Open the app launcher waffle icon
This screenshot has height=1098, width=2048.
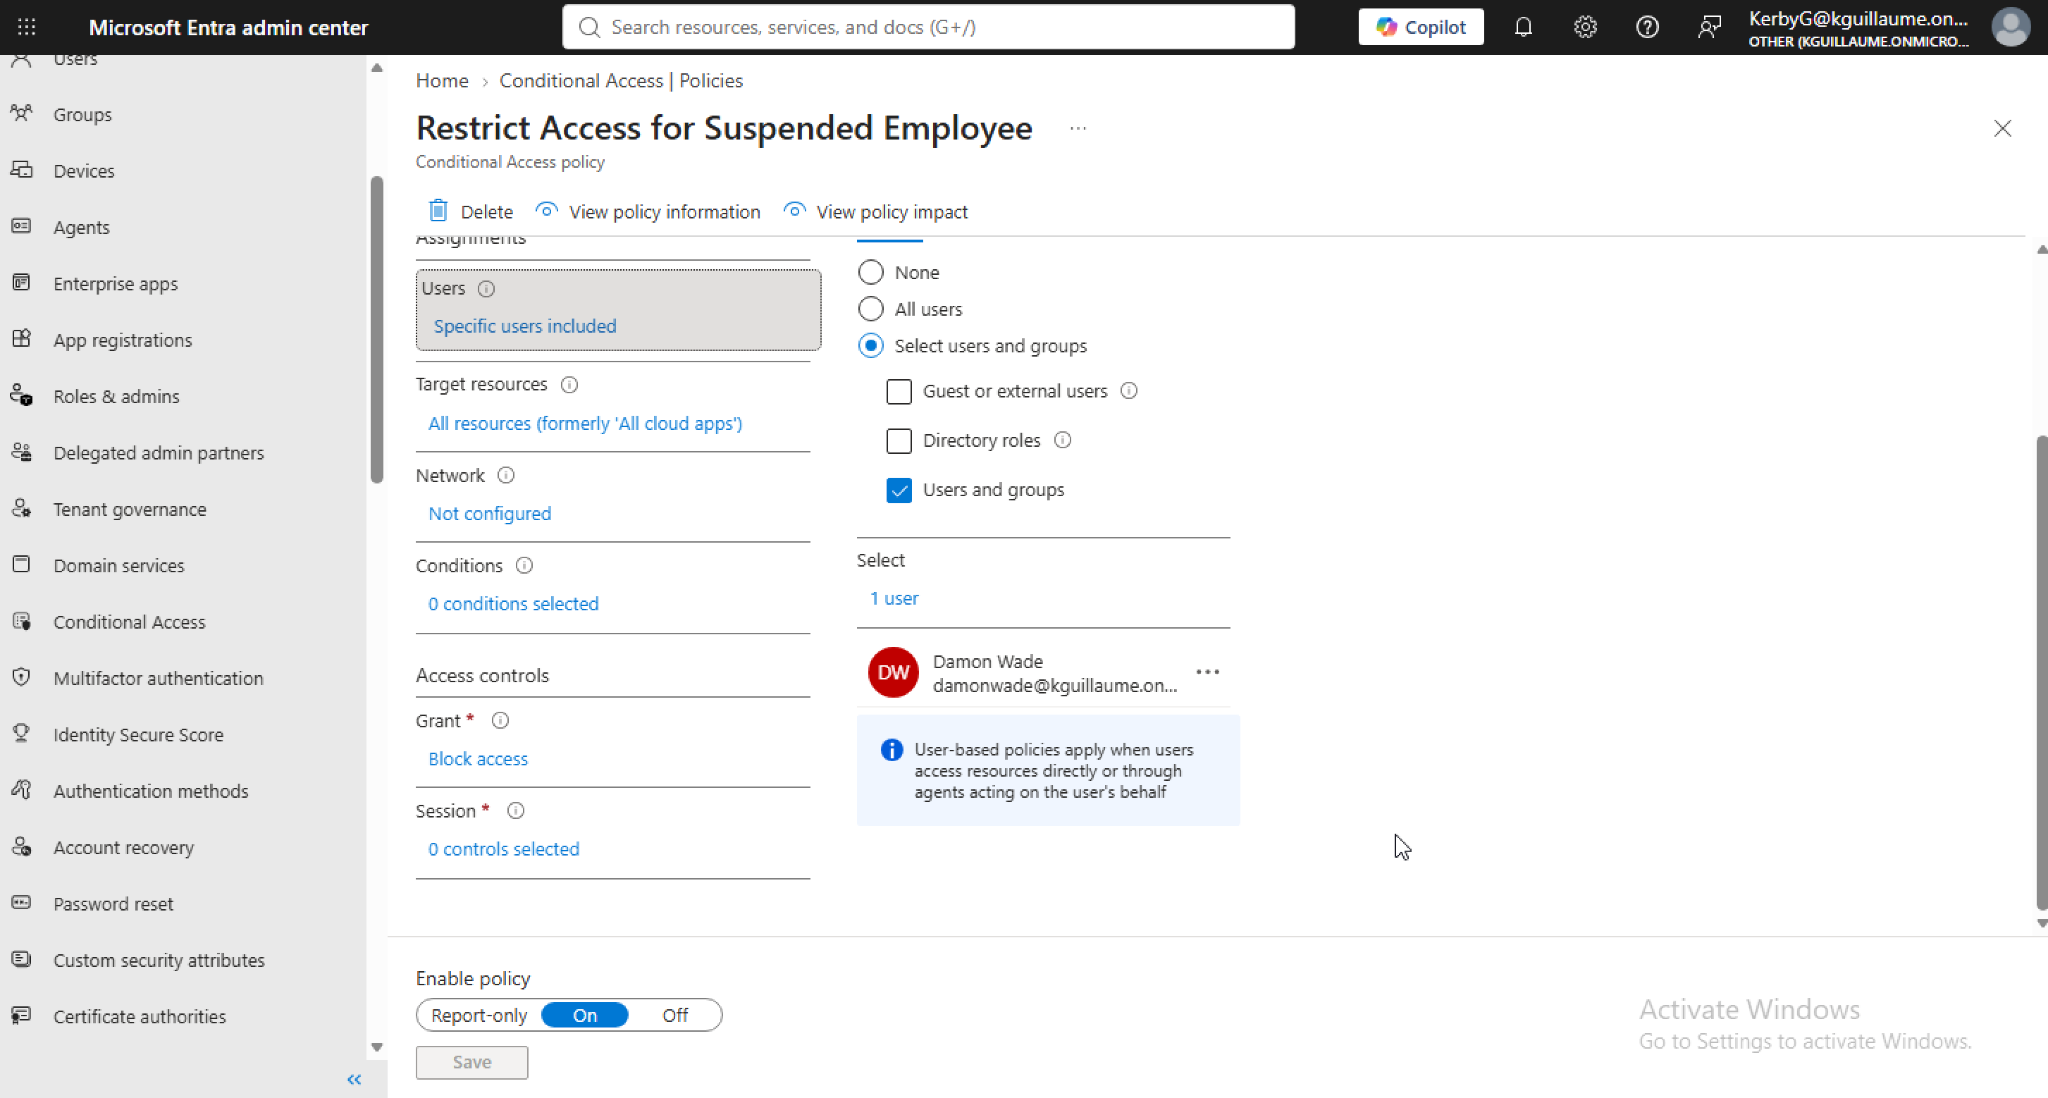coord(27,27)
